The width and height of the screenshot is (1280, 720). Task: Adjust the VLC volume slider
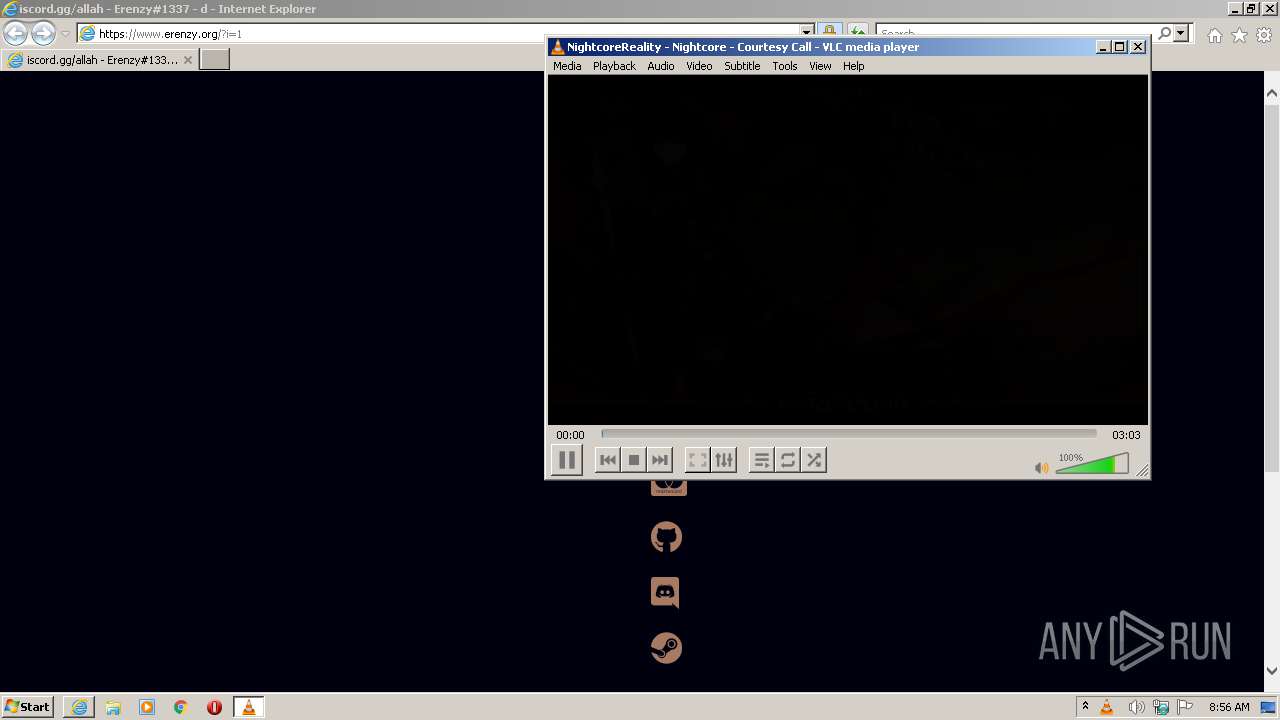[1092, 464]
